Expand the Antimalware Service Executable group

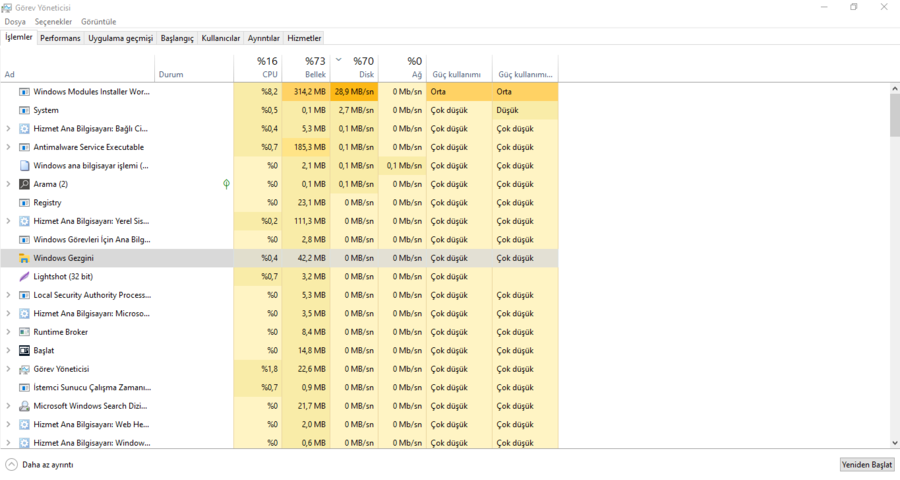(x=8, y=147)
